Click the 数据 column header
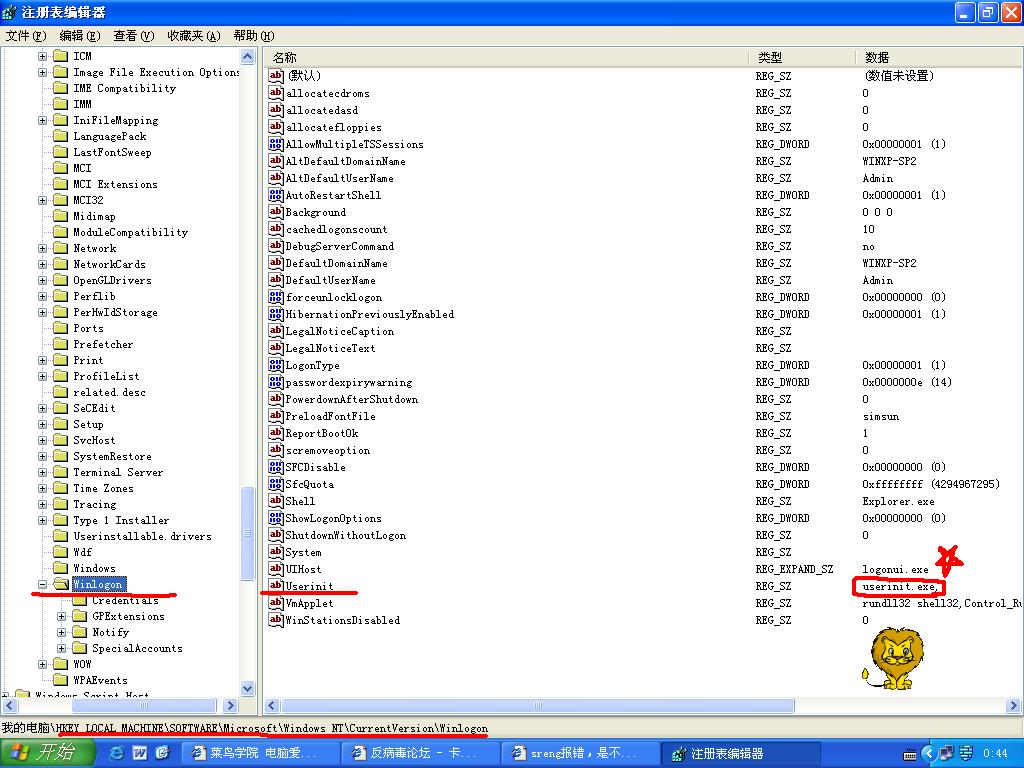The image size is (1024, 768). (x=938, y=57)
